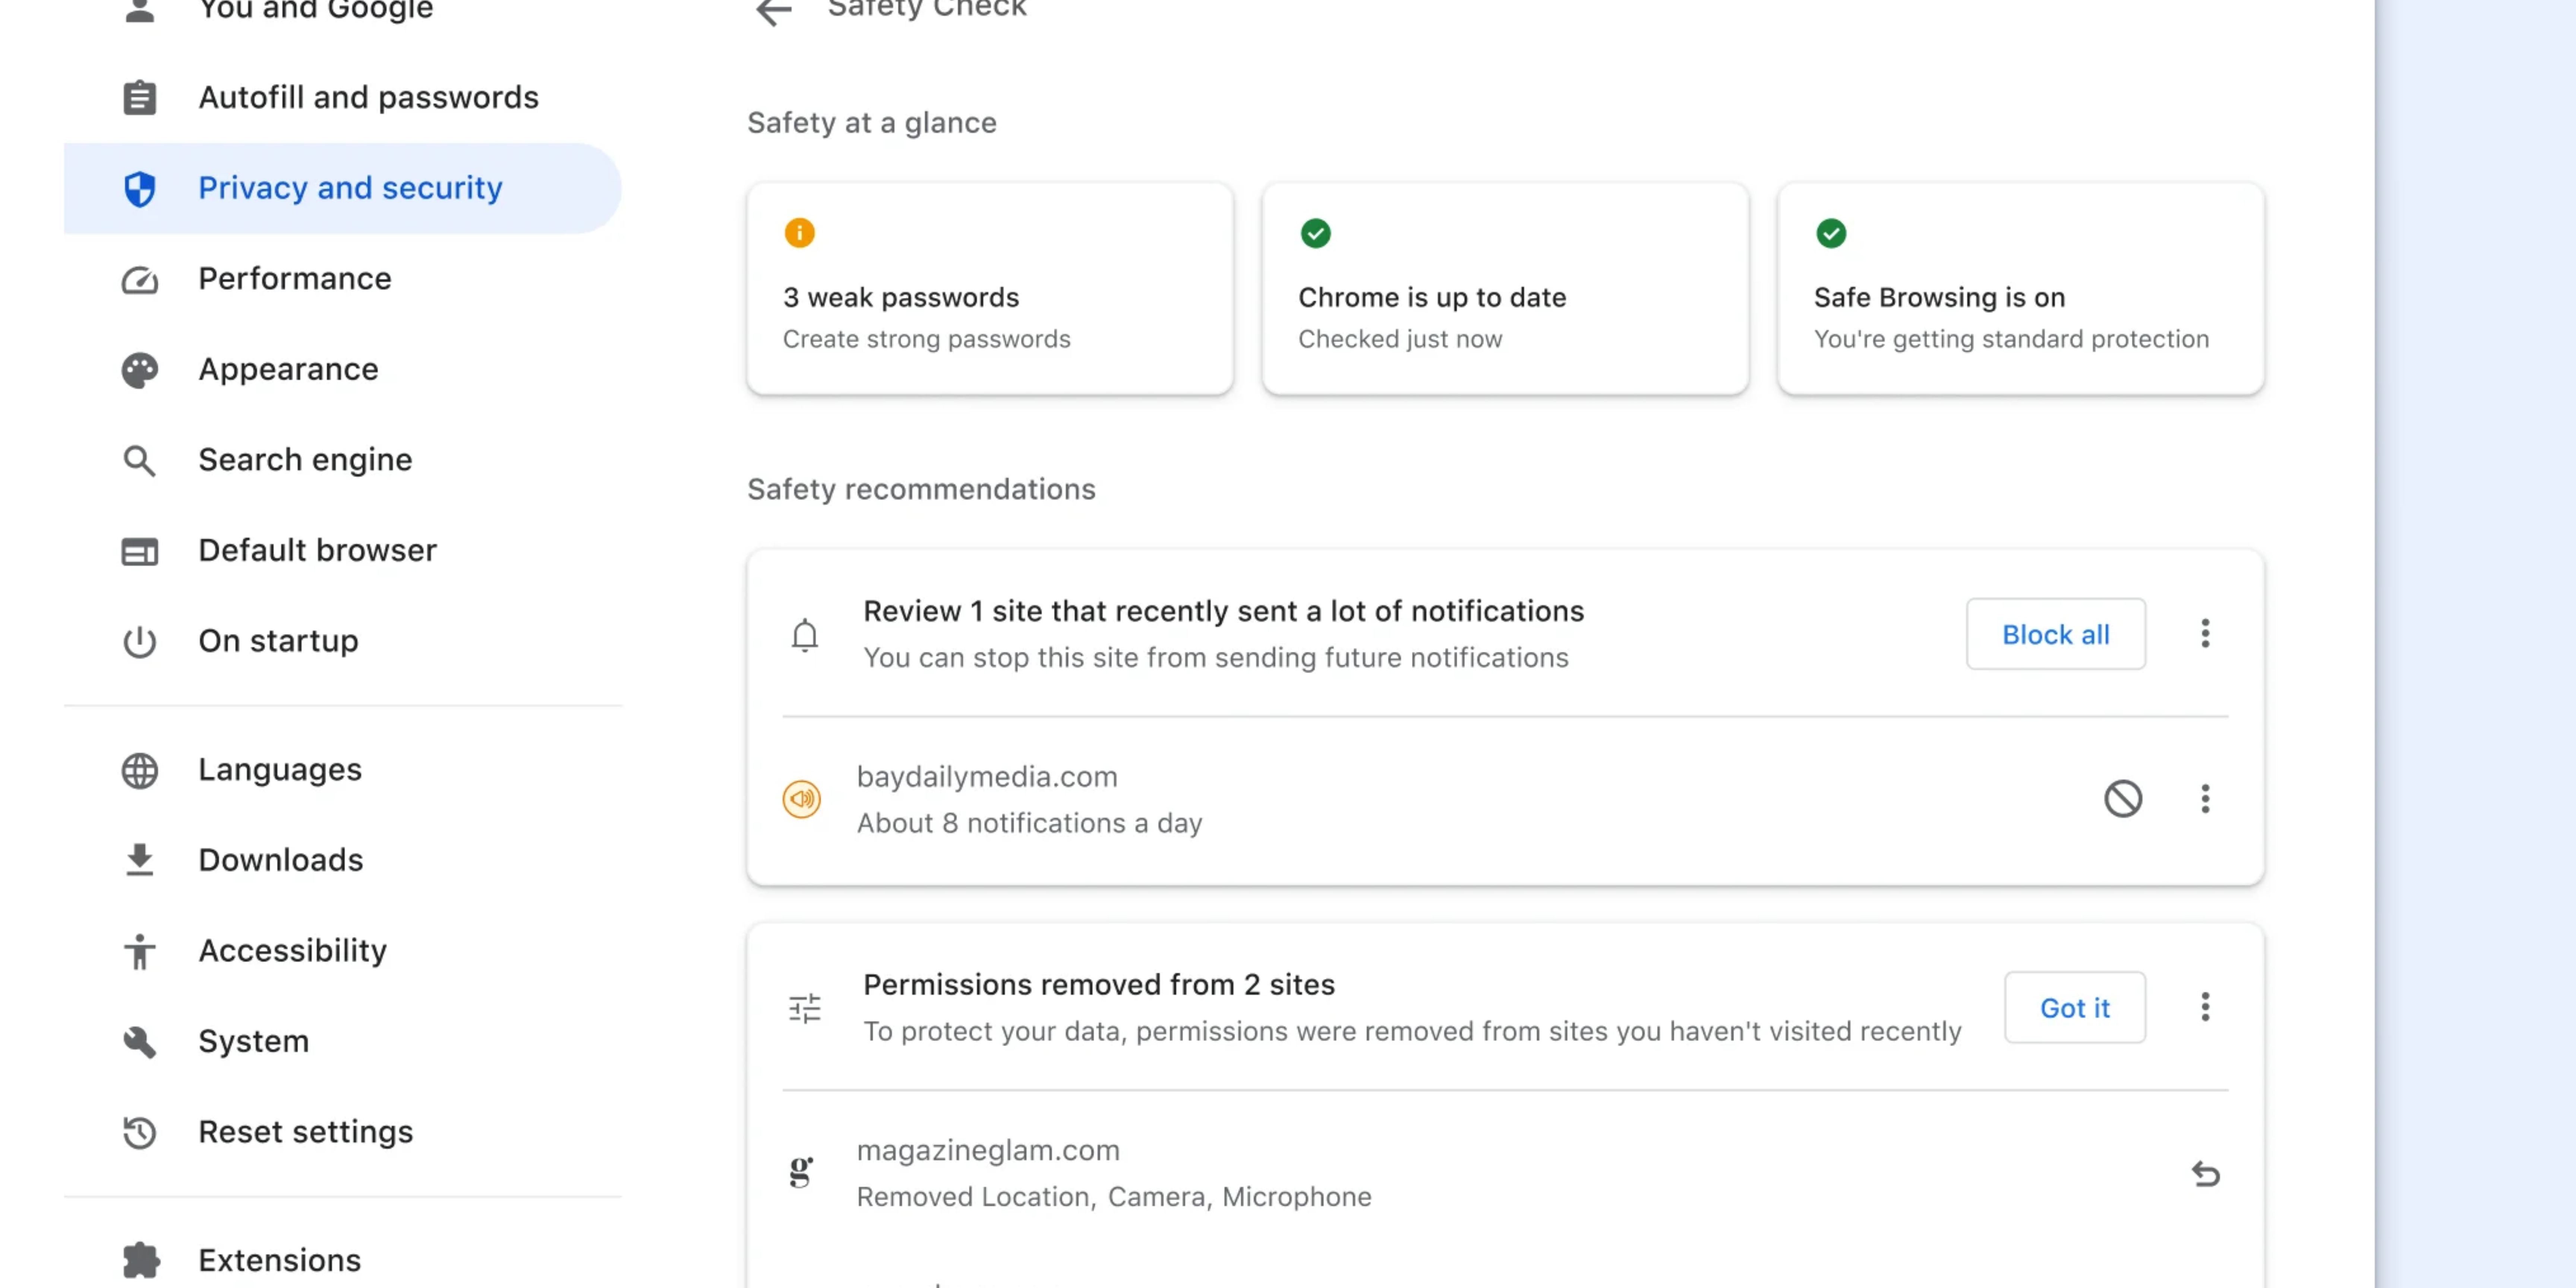
Task: Click the Chrome is up to date card
Action: (x=1504, y=289)
